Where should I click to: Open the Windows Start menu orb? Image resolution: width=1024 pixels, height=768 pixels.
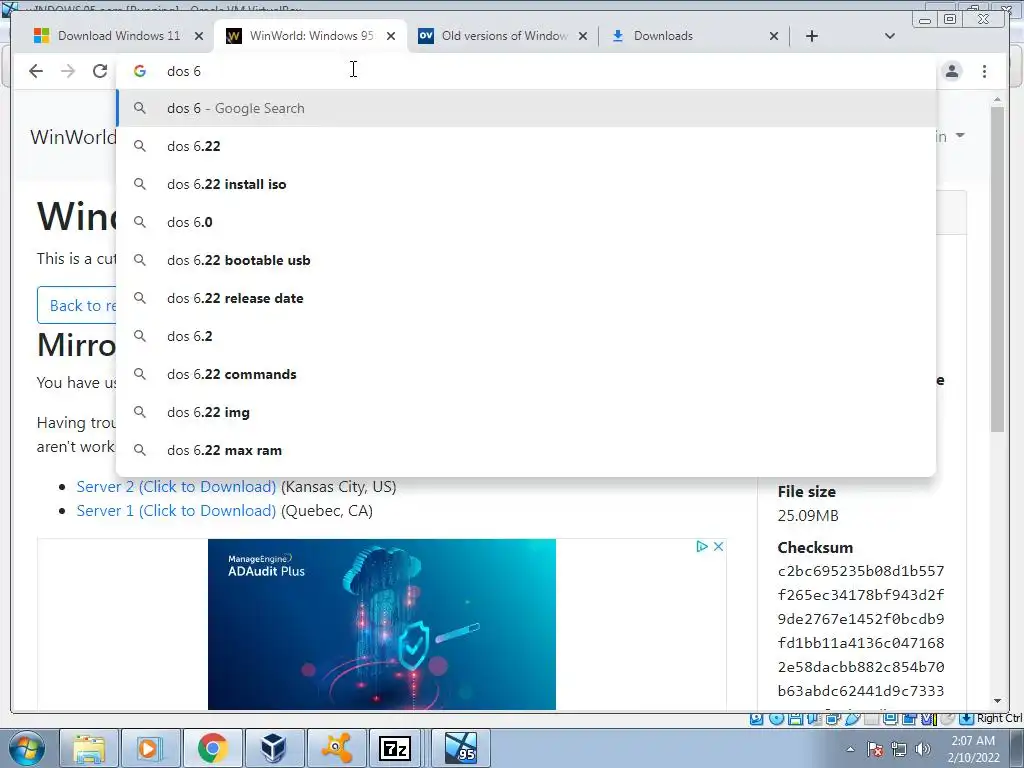[27, 748]
